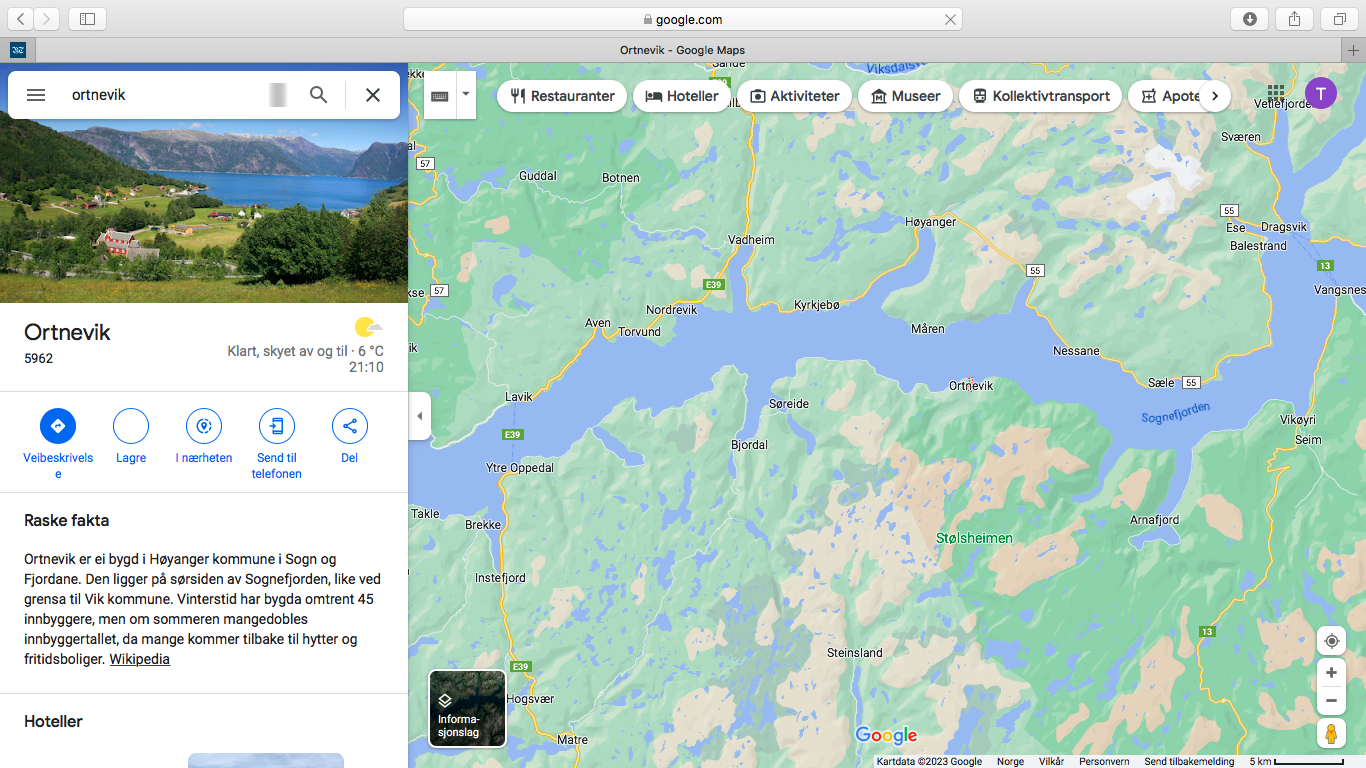
Task: Zoom in the map with plus
Action: [x=1331, y=673]
